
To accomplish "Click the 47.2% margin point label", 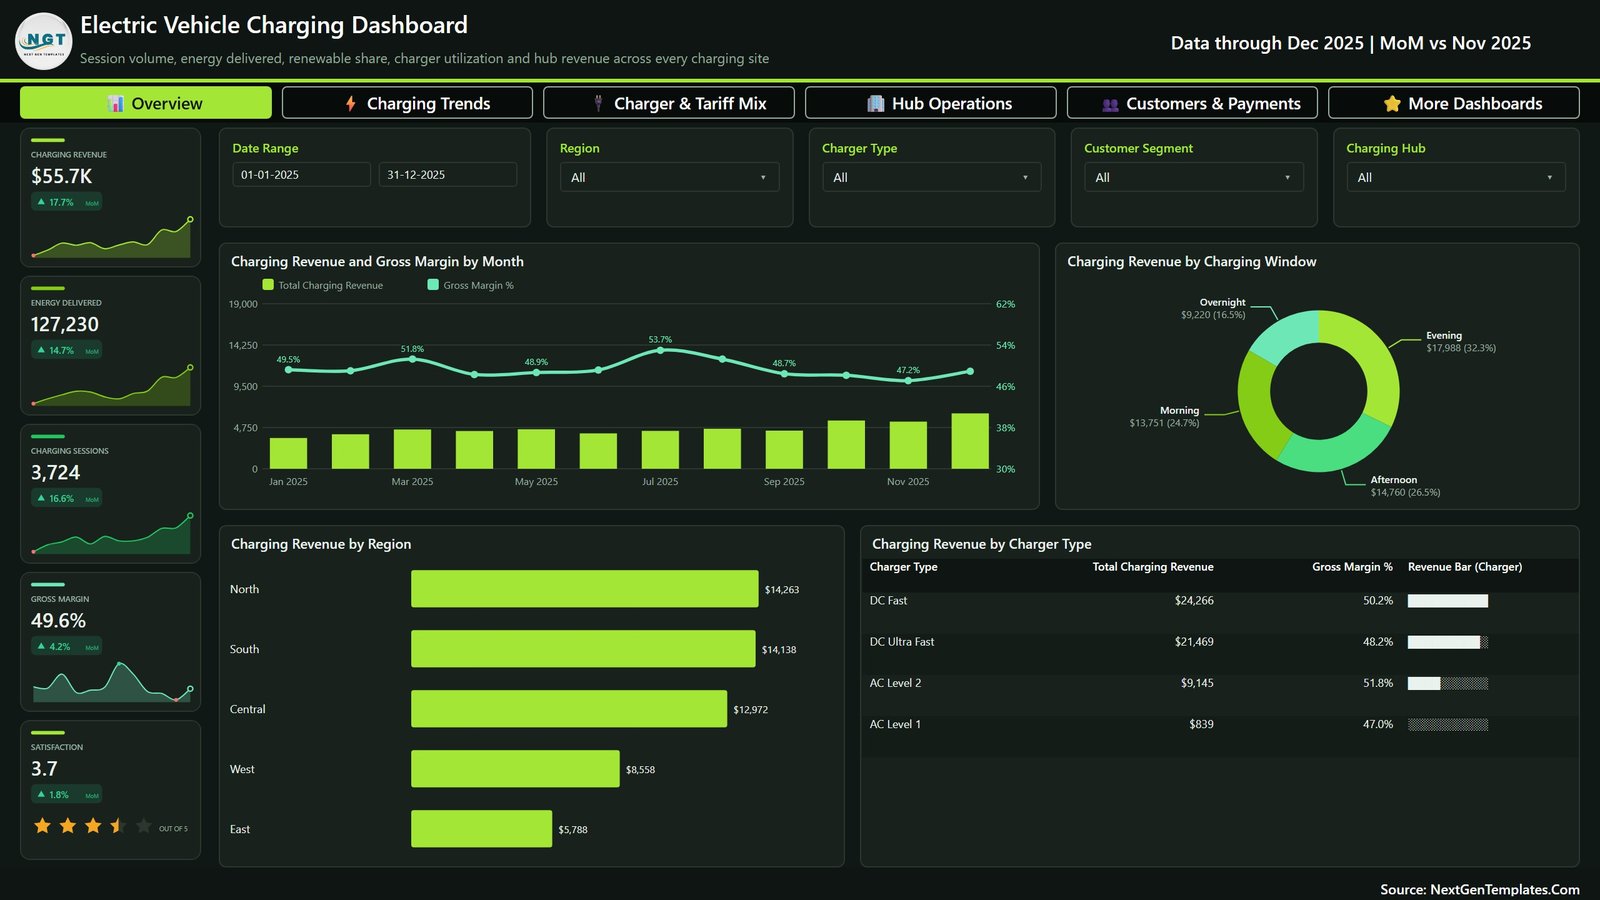I will [908, 370].
